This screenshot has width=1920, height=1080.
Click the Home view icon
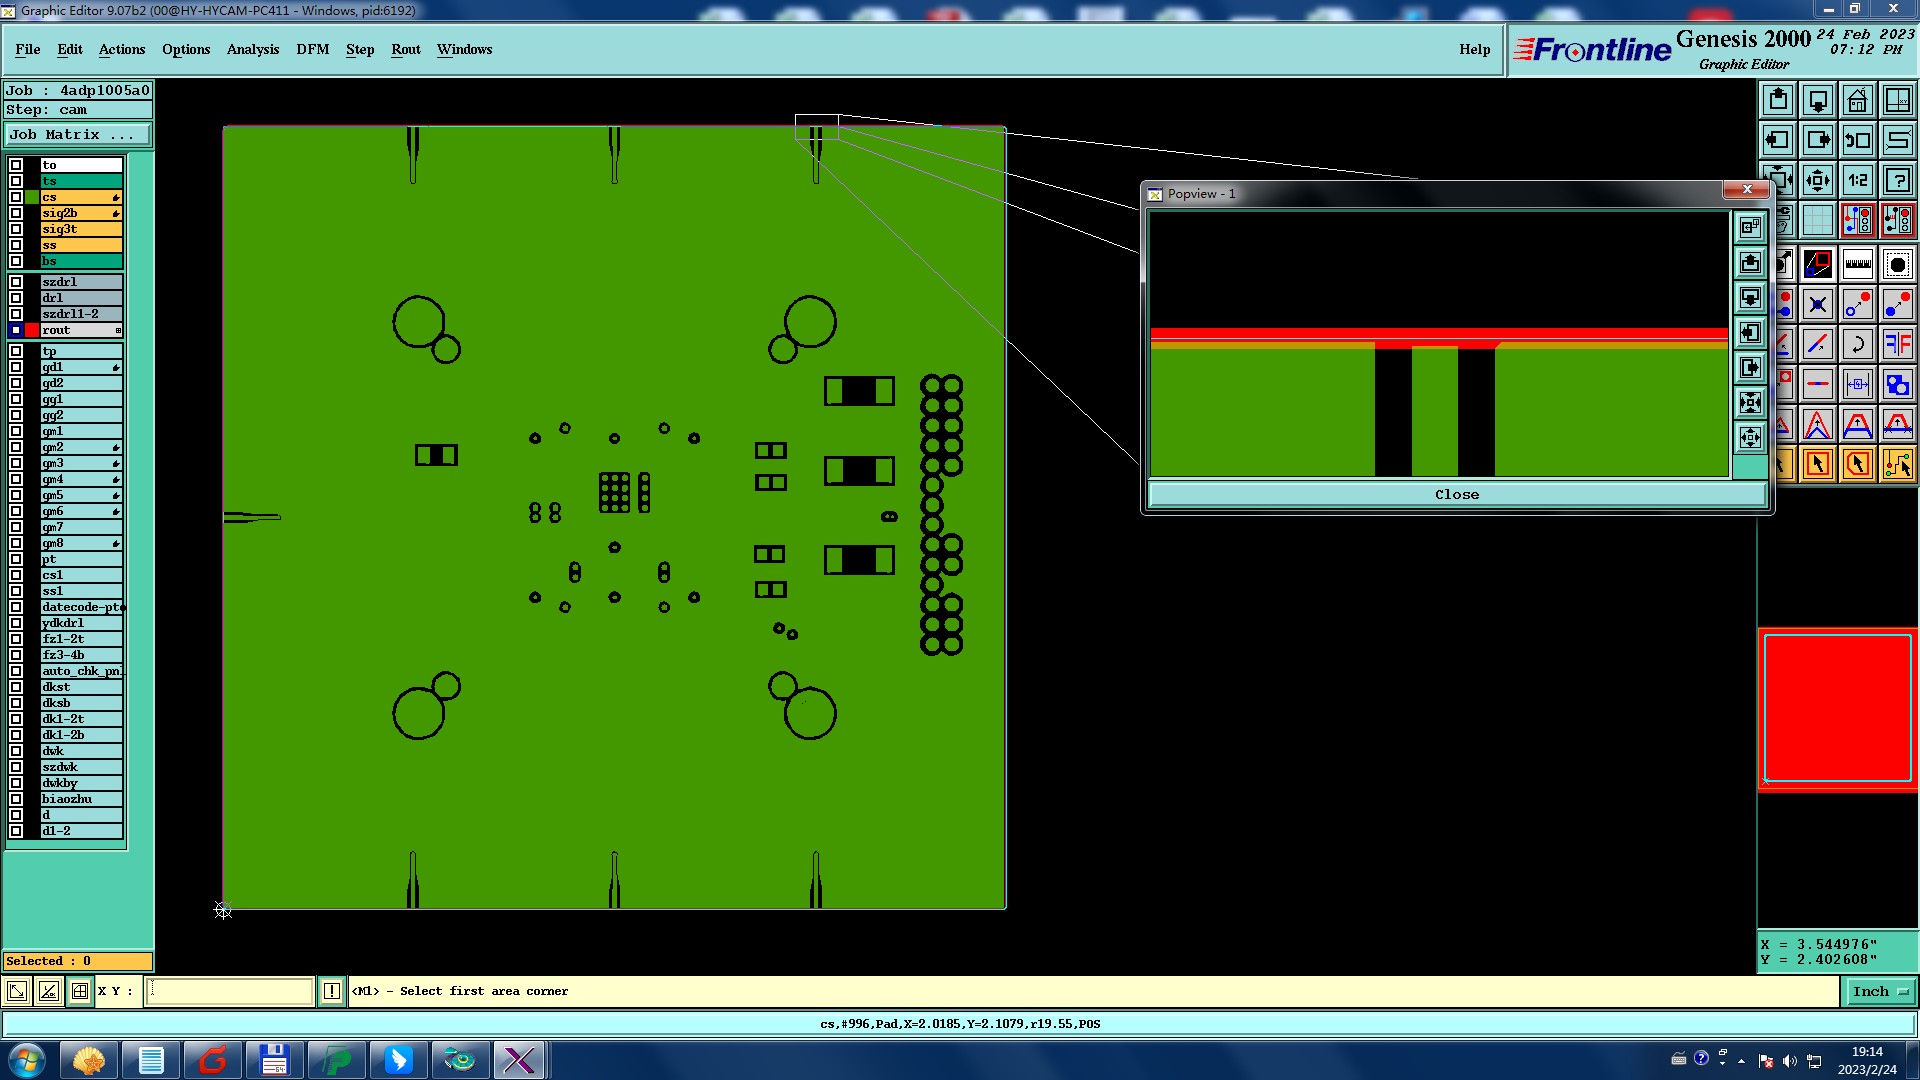[1857, 100]
